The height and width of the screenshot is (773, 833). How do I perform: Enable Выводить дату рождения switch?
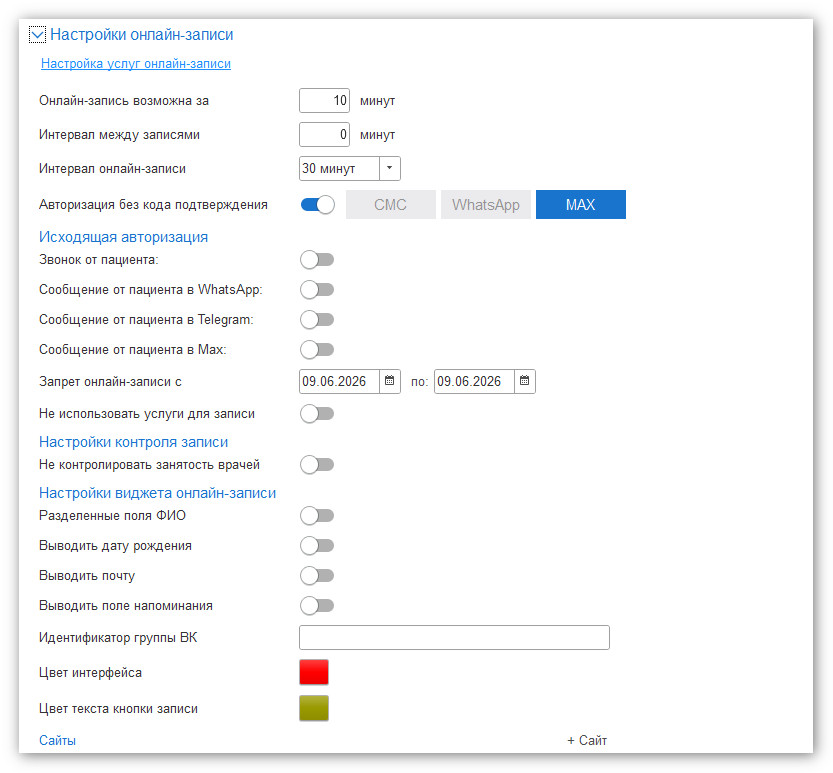click(317, 546)
